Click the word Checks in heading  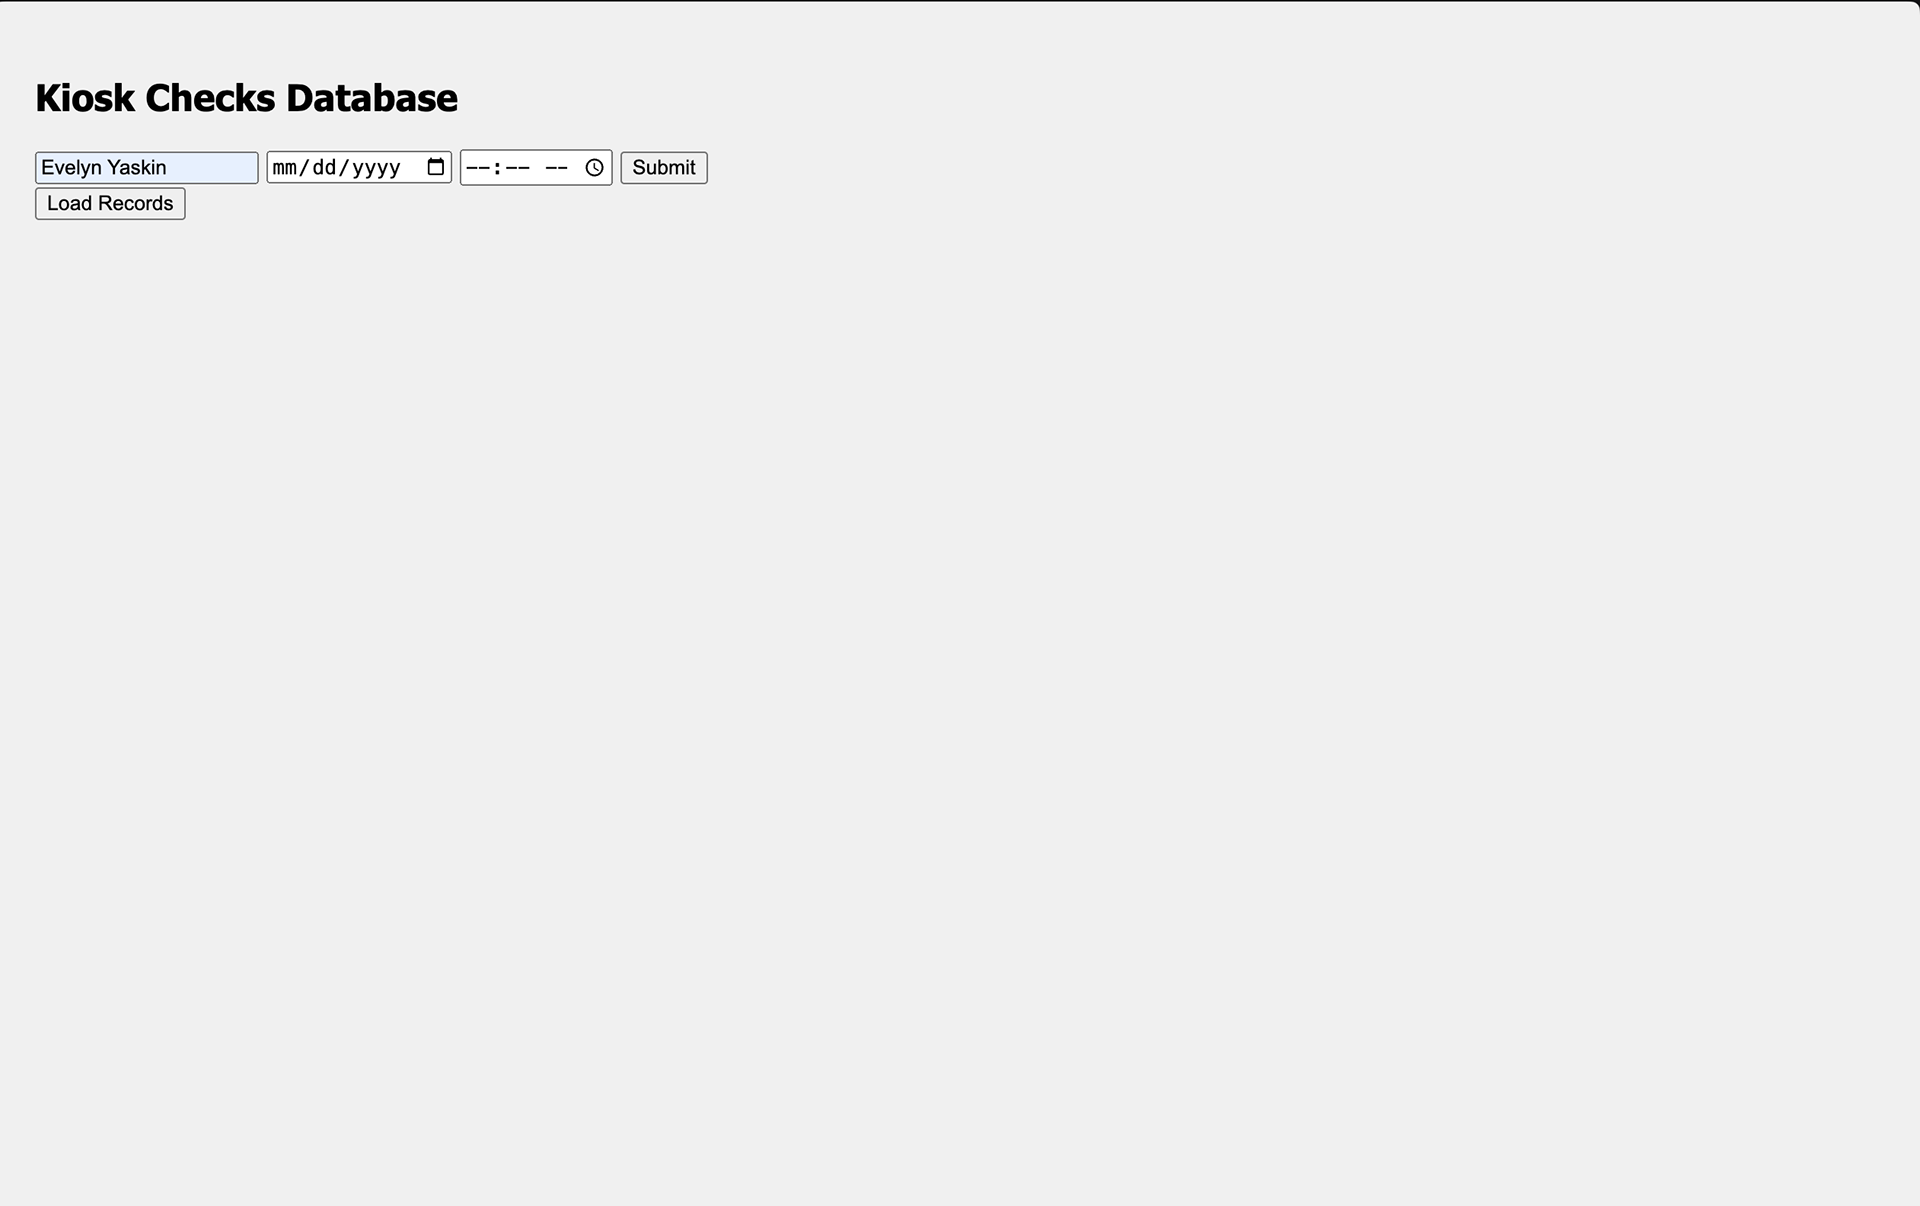pos(210,98)
